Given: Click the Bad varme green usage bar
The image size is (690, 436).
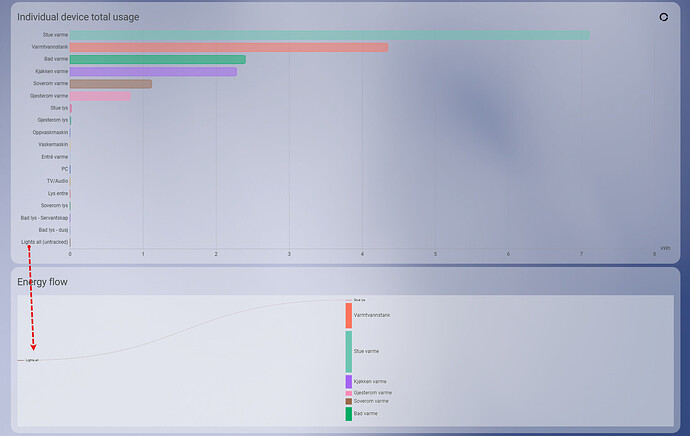Looking at the screenshot, I should click(x=158, y=59).
